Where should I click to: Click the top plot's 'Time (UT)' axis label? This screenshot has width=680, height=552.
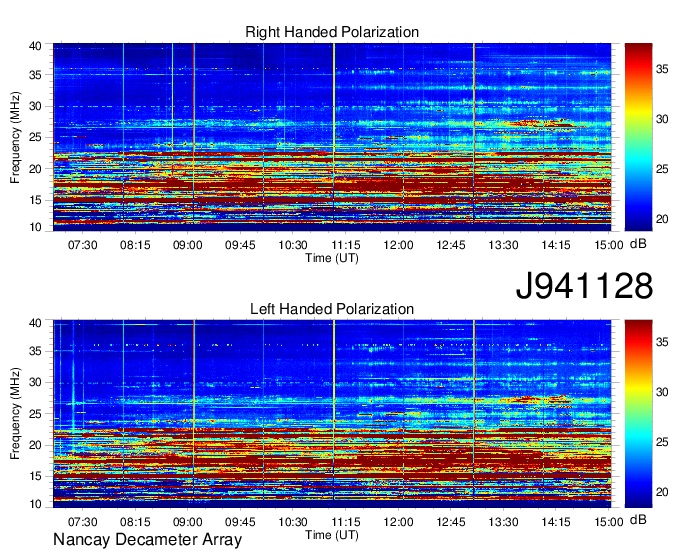(332, 258)
